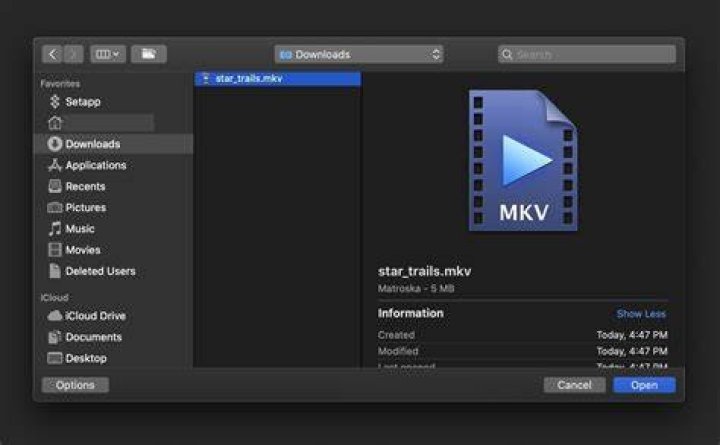Click the Options button
The height and width of the screenshot is (445, 720).
[x=75, y=385]
